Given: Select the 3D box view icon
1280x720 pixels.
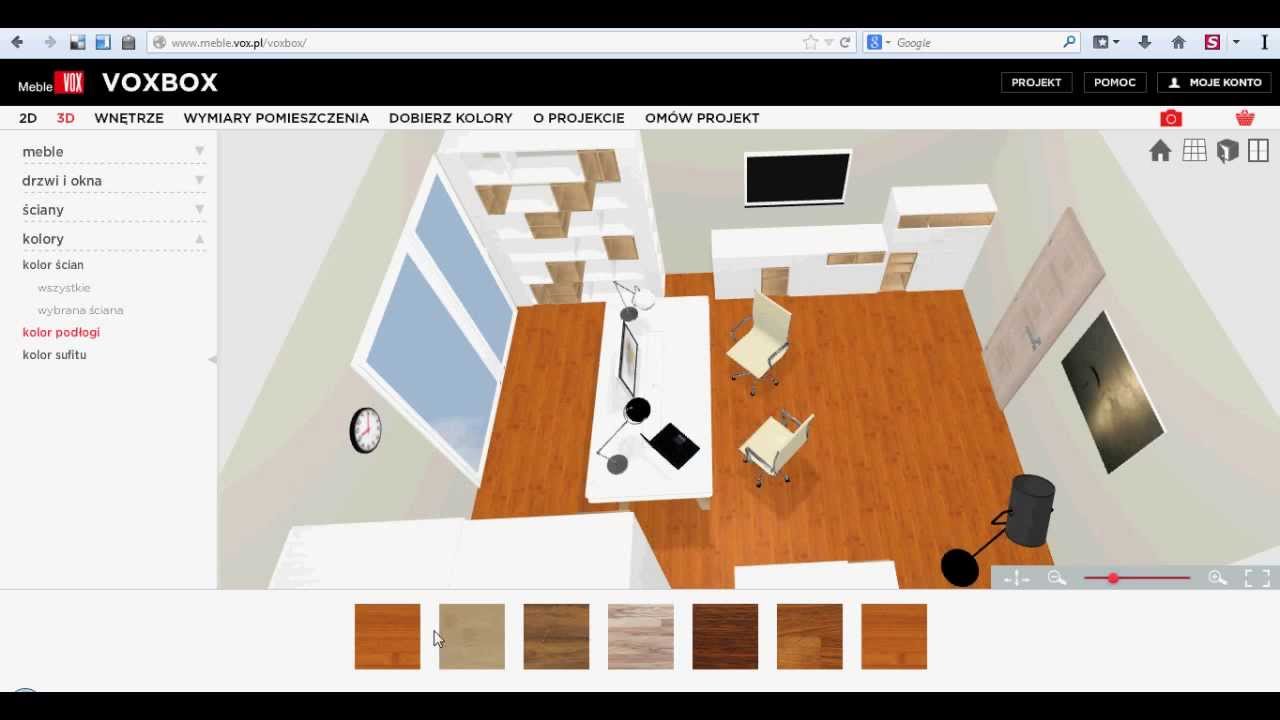Looking at the screenshot, I should click(x=1227, y=150).
